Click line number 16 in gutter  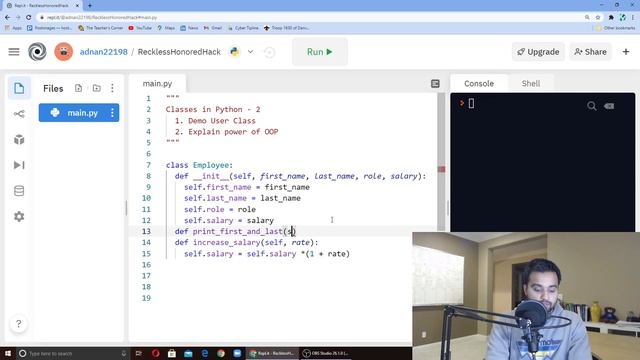(x=146, y=264)
